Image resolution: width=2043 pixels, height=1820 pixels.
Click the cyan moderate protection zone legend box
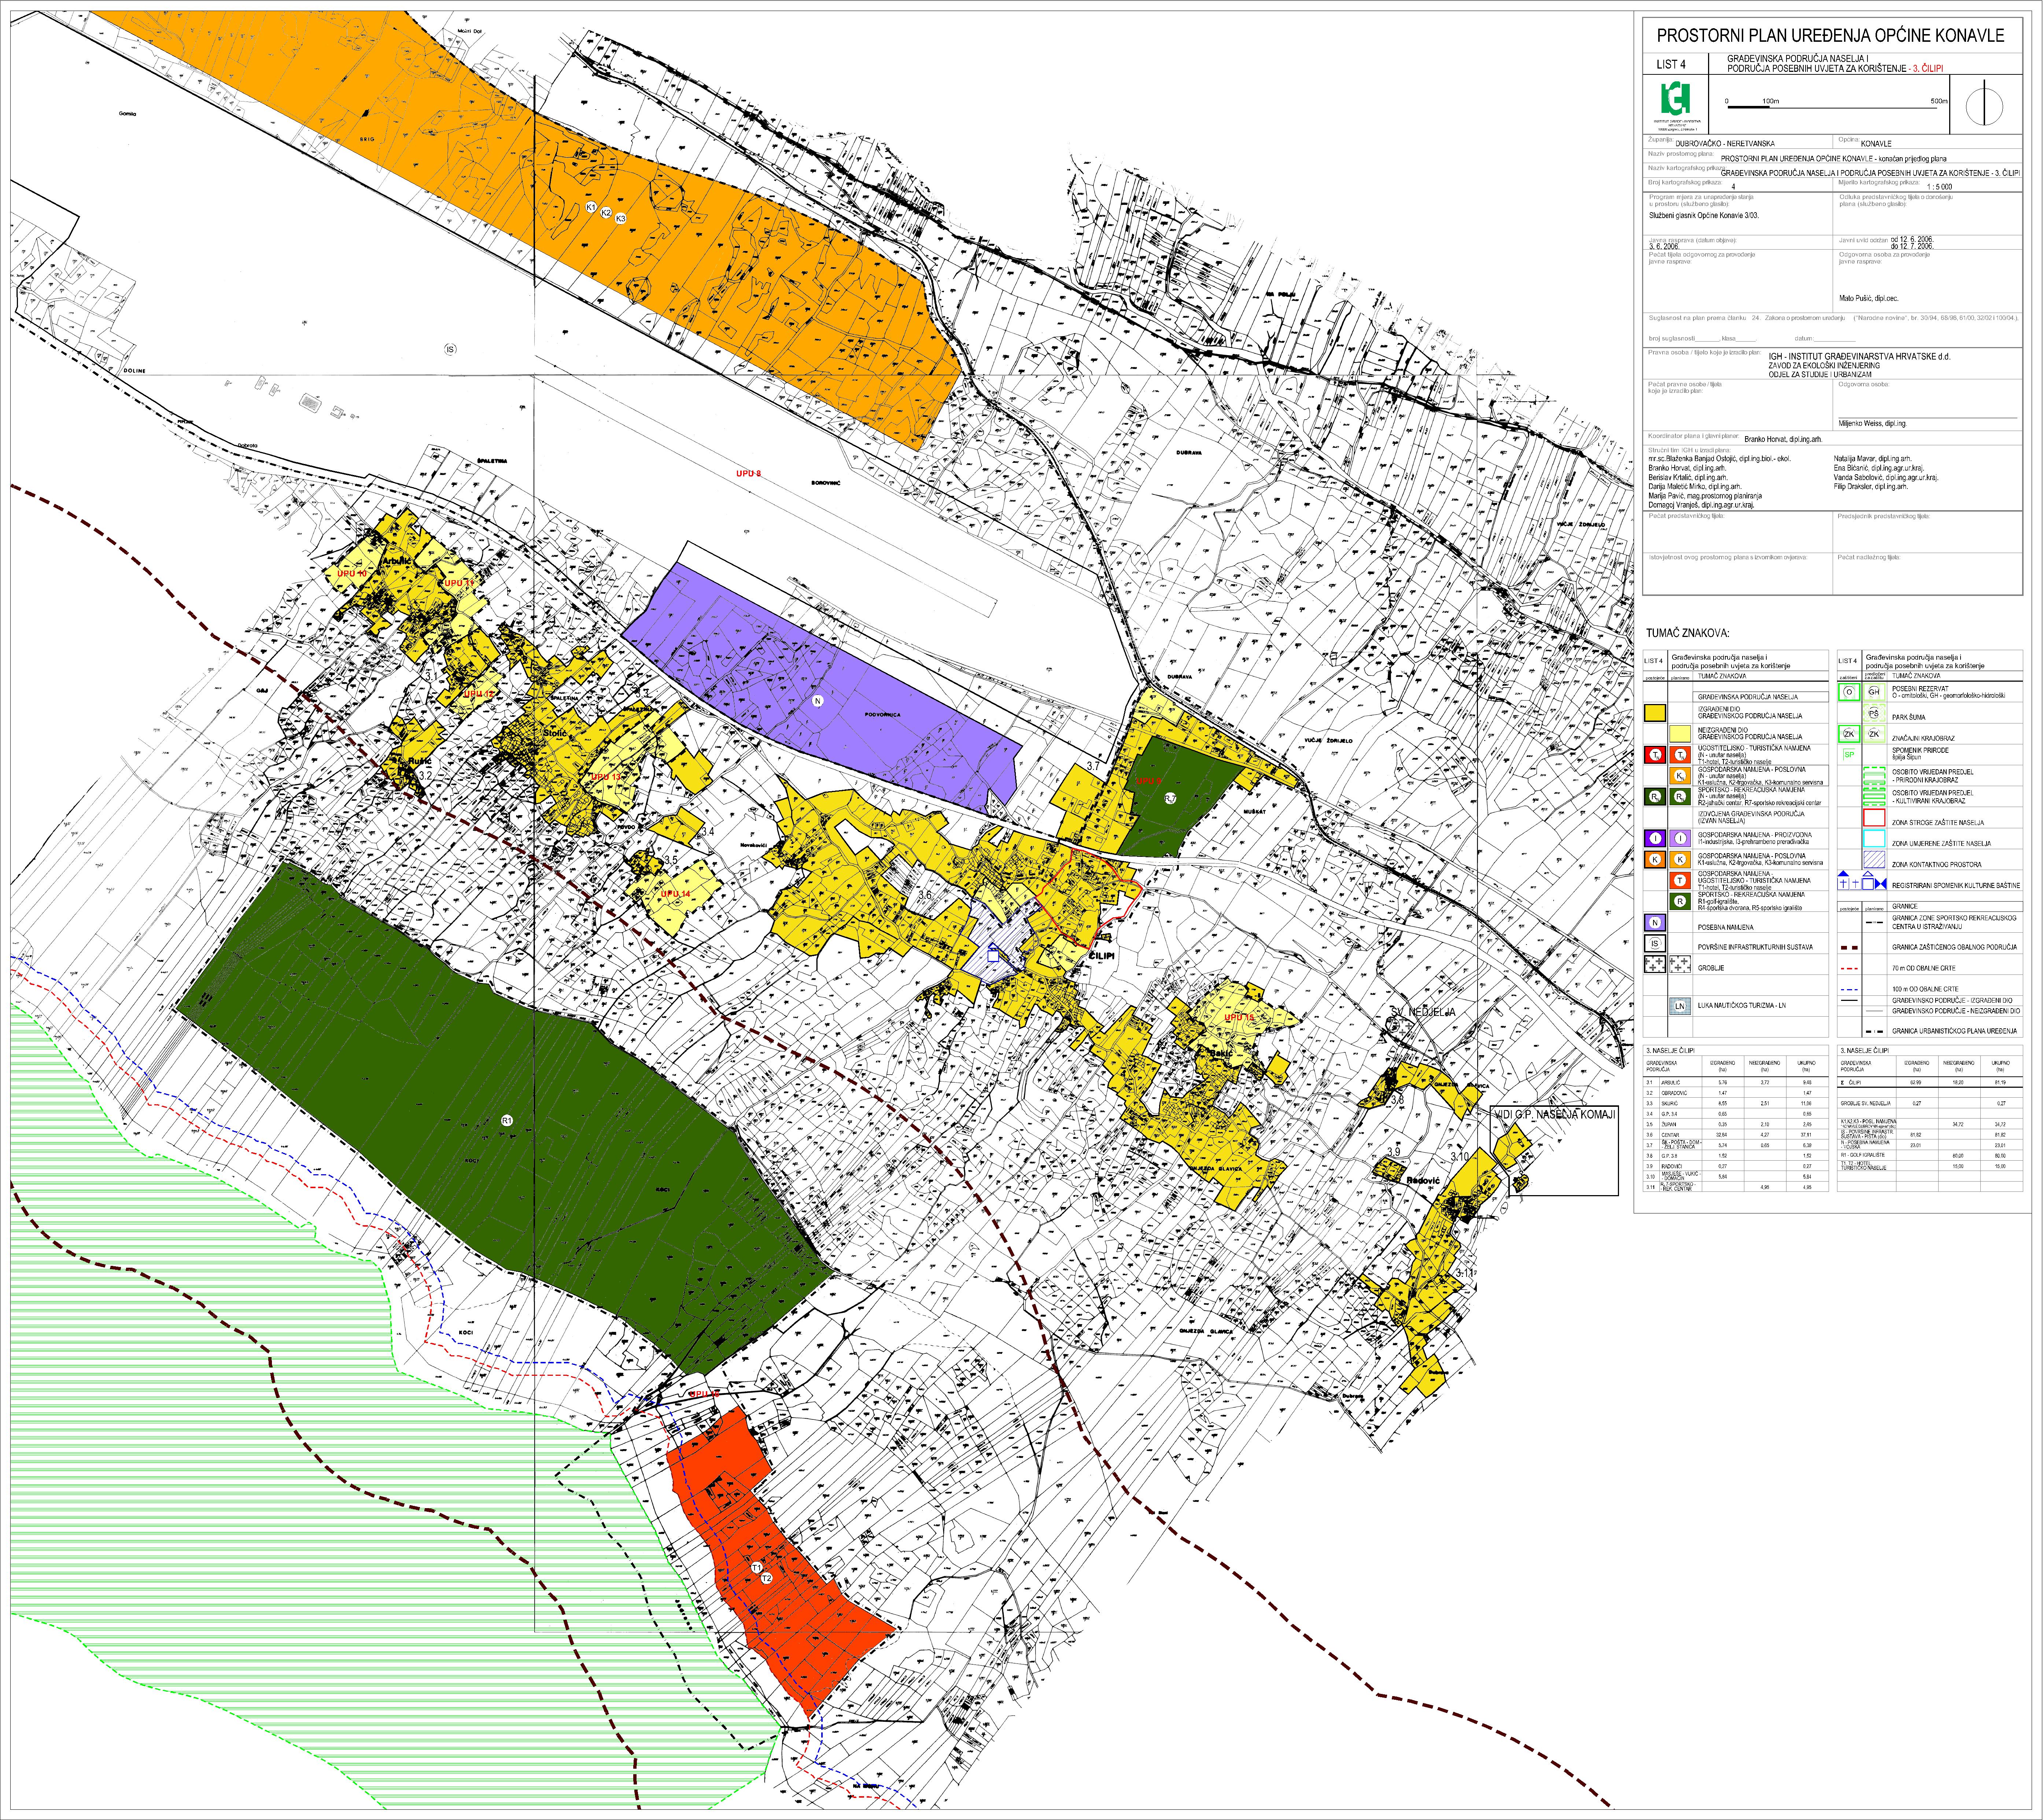(x=1874, y=838)
